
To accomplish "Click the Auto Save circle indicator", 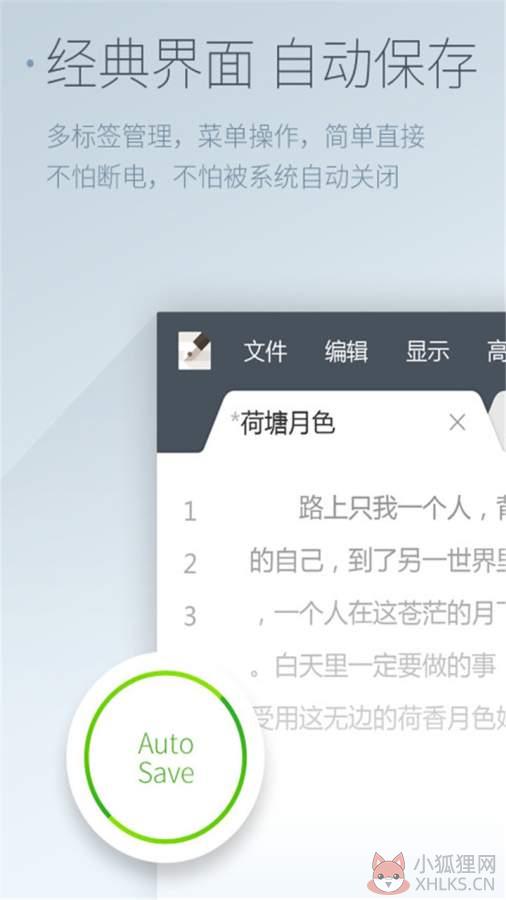I will [165, 757].
